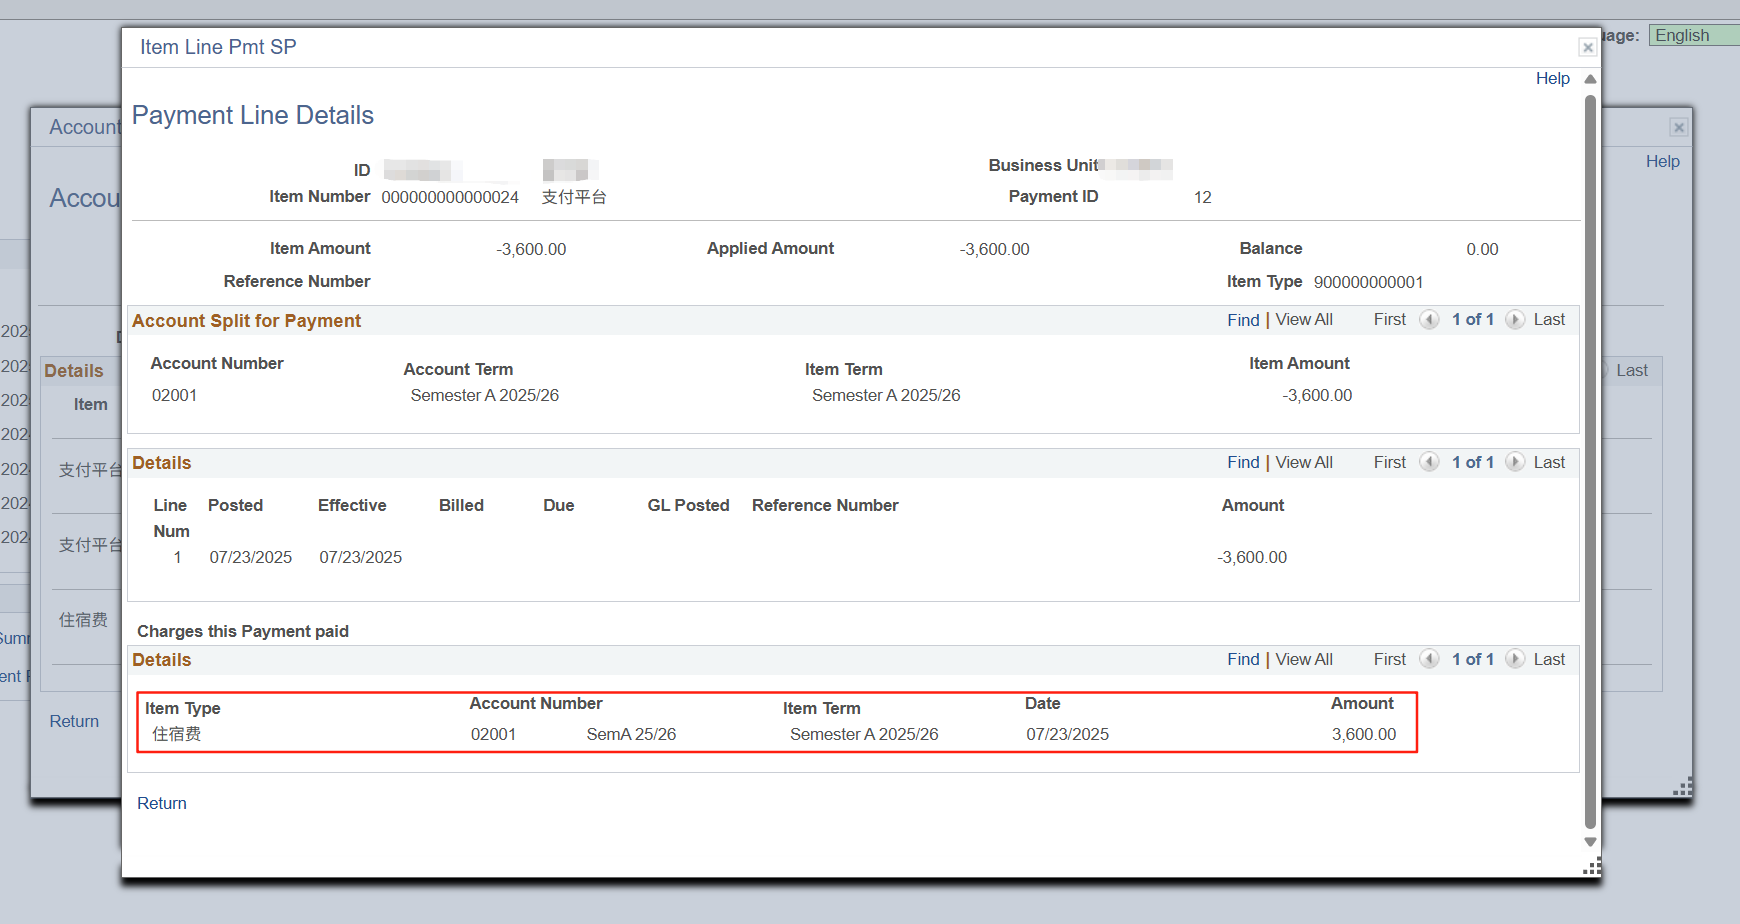1740x924 pixels.
Task: Click First in the payment Details section
Action: (x=1390, y=462)
